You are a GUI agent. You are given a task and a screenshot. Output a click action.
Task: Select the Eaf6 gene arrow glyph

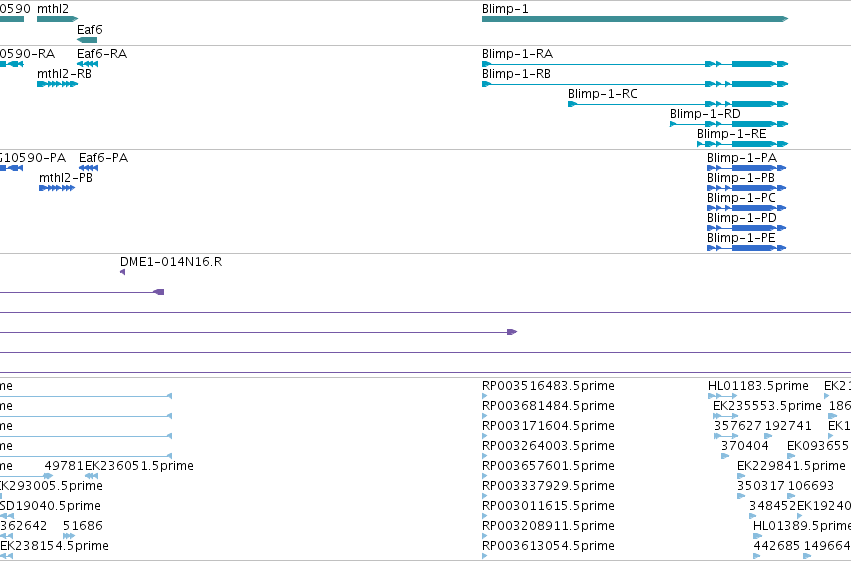coord(87,40)
